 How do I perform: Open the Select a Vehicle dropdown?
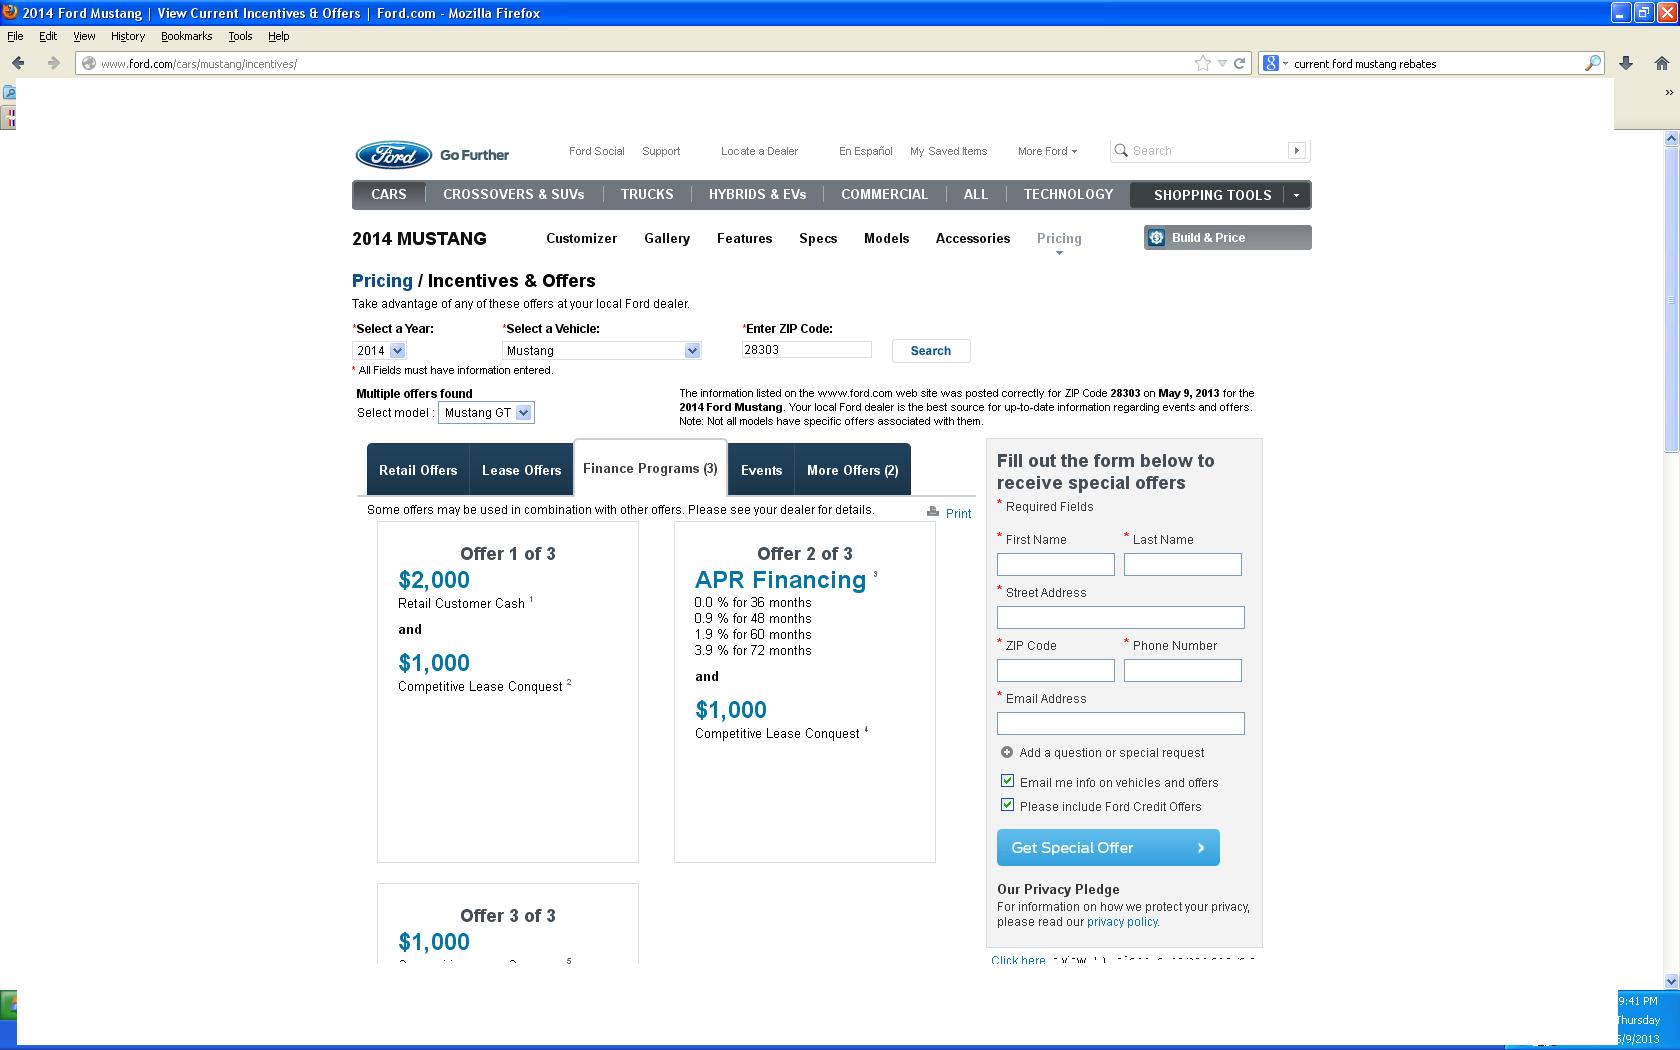point(691,351)
